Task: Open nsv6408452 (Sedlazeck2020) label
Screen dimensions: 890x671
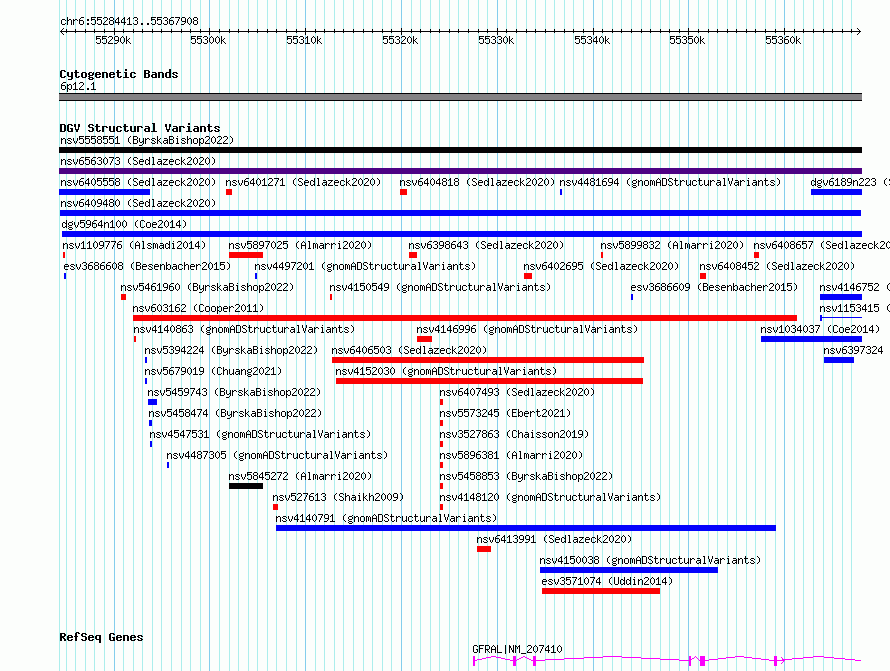Action: tap(777, 266)
